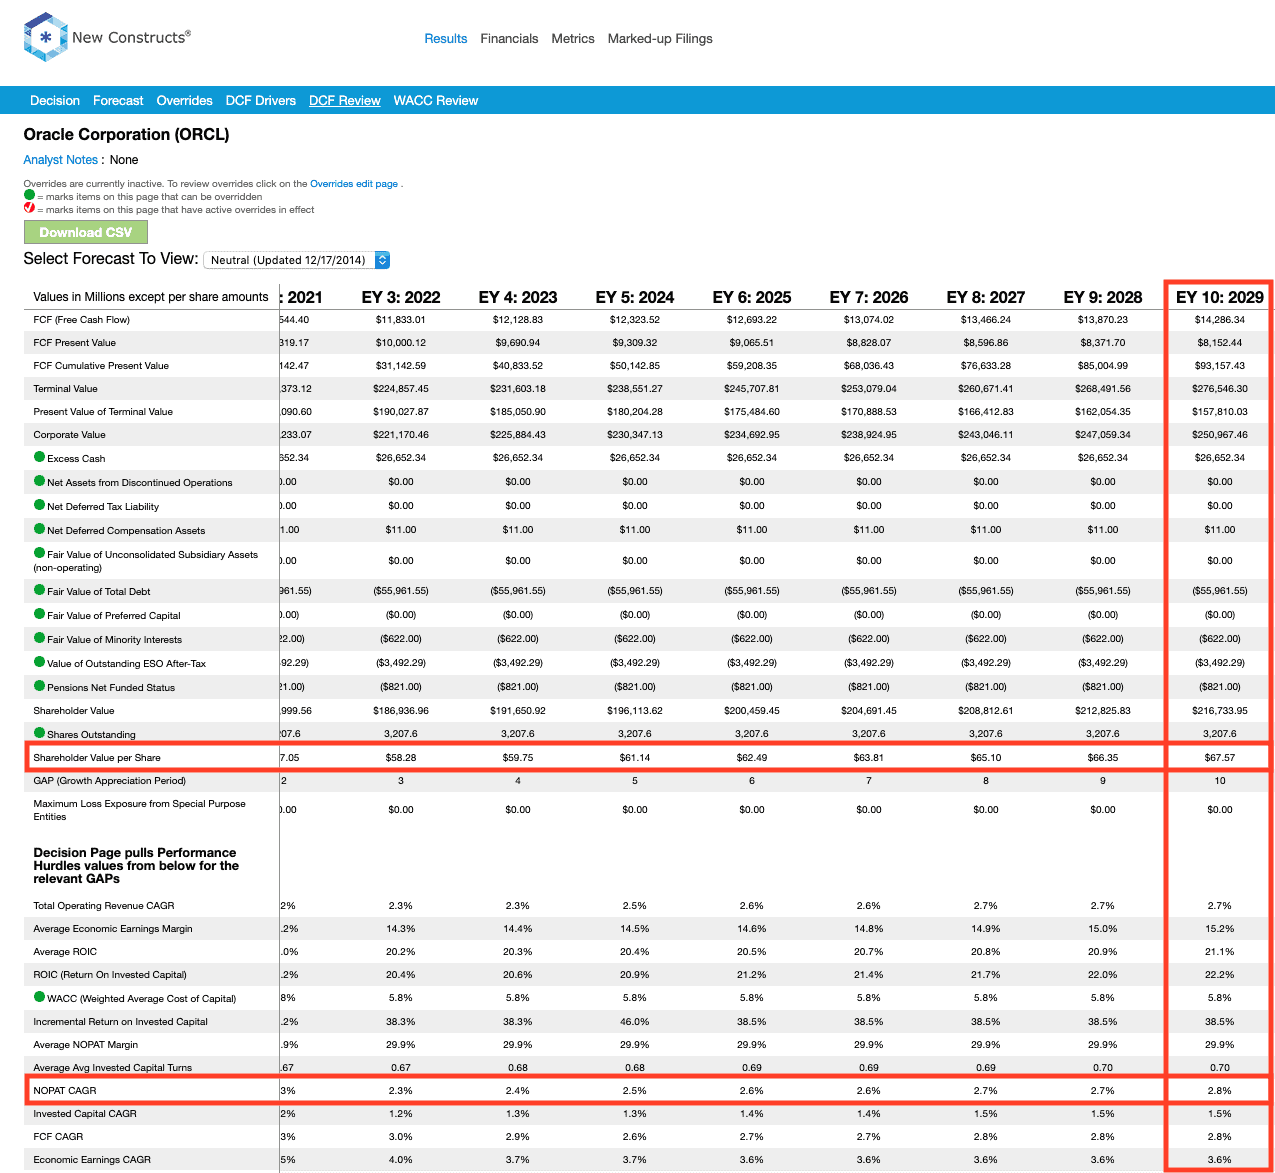
Task: Switch to the Overrides tab
Action: pos(185,101)
